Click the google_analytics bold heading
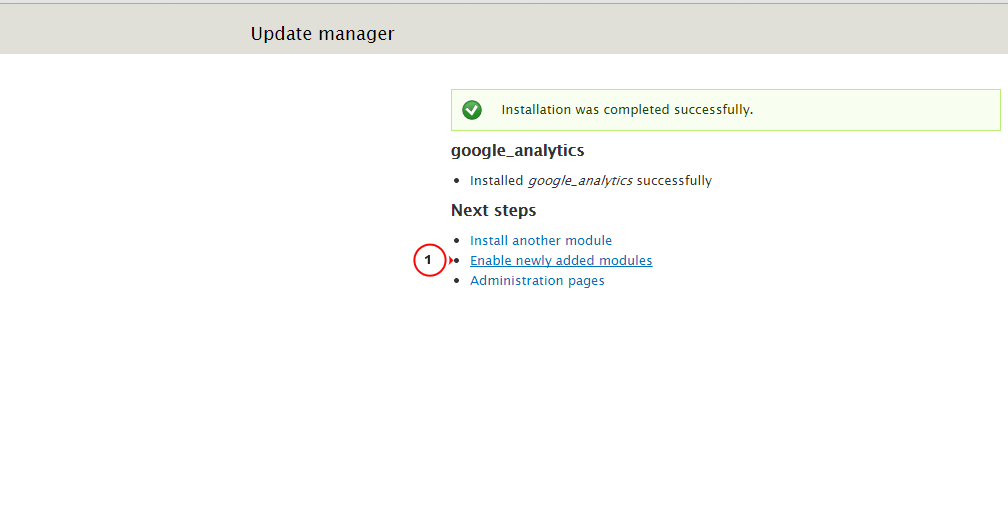 (x=518, y=150)
